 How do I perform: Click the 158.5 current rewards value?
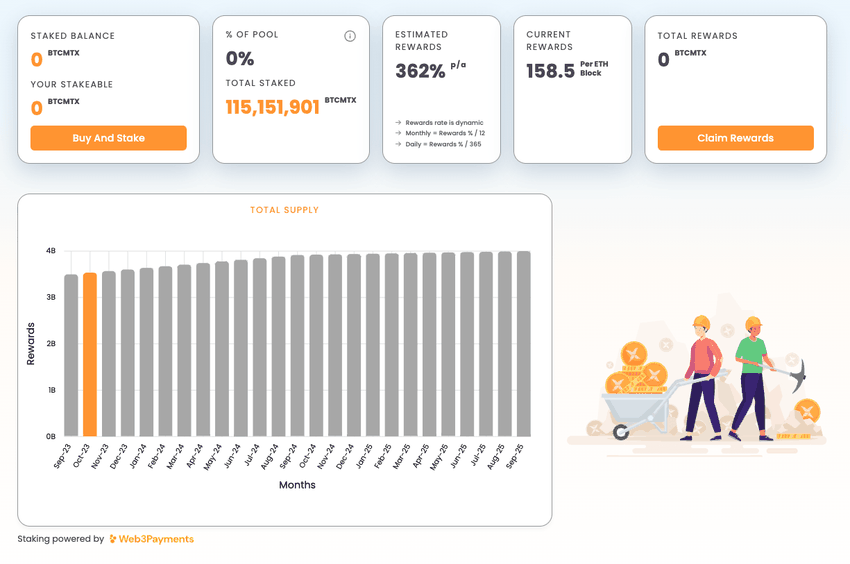click(550, 71)
